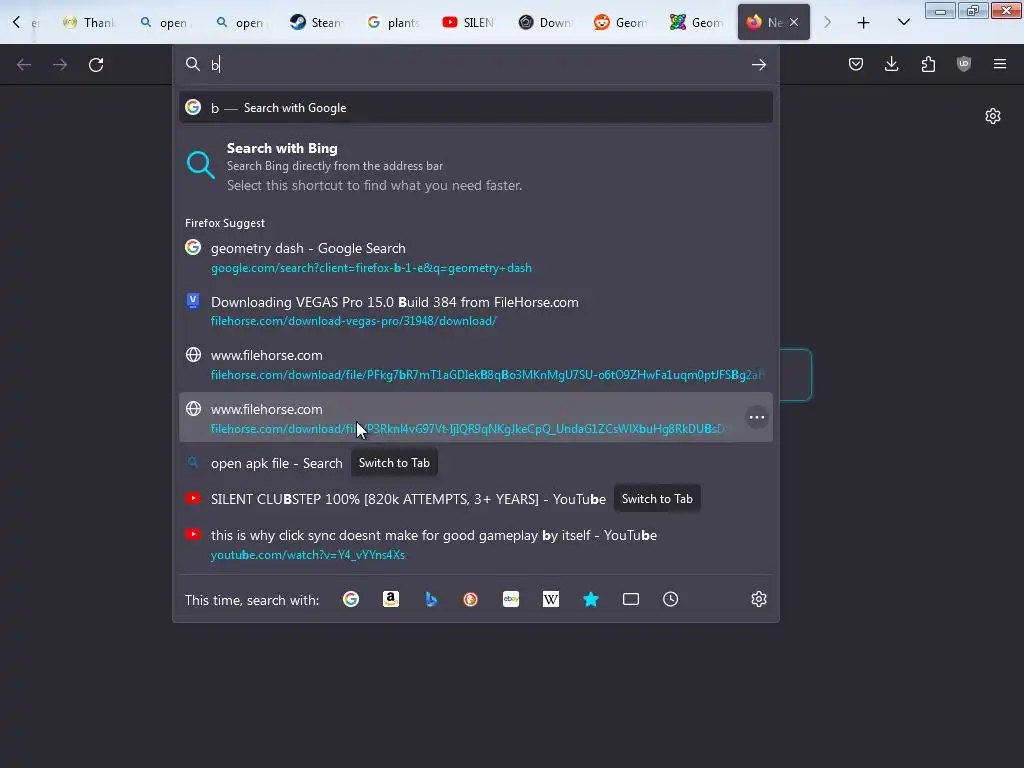The height and width of the screenshot is (768, 1024).
Task: Open Save to Pocket icon
Action: [856, 64]
